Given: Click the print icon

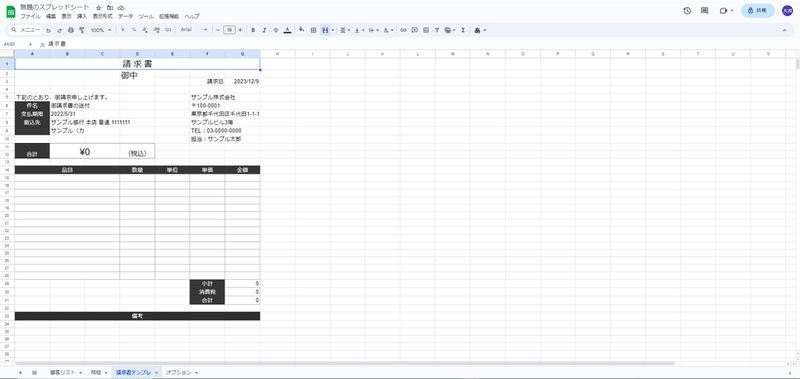Looking at the screenshot, I should tap(71, 30).
